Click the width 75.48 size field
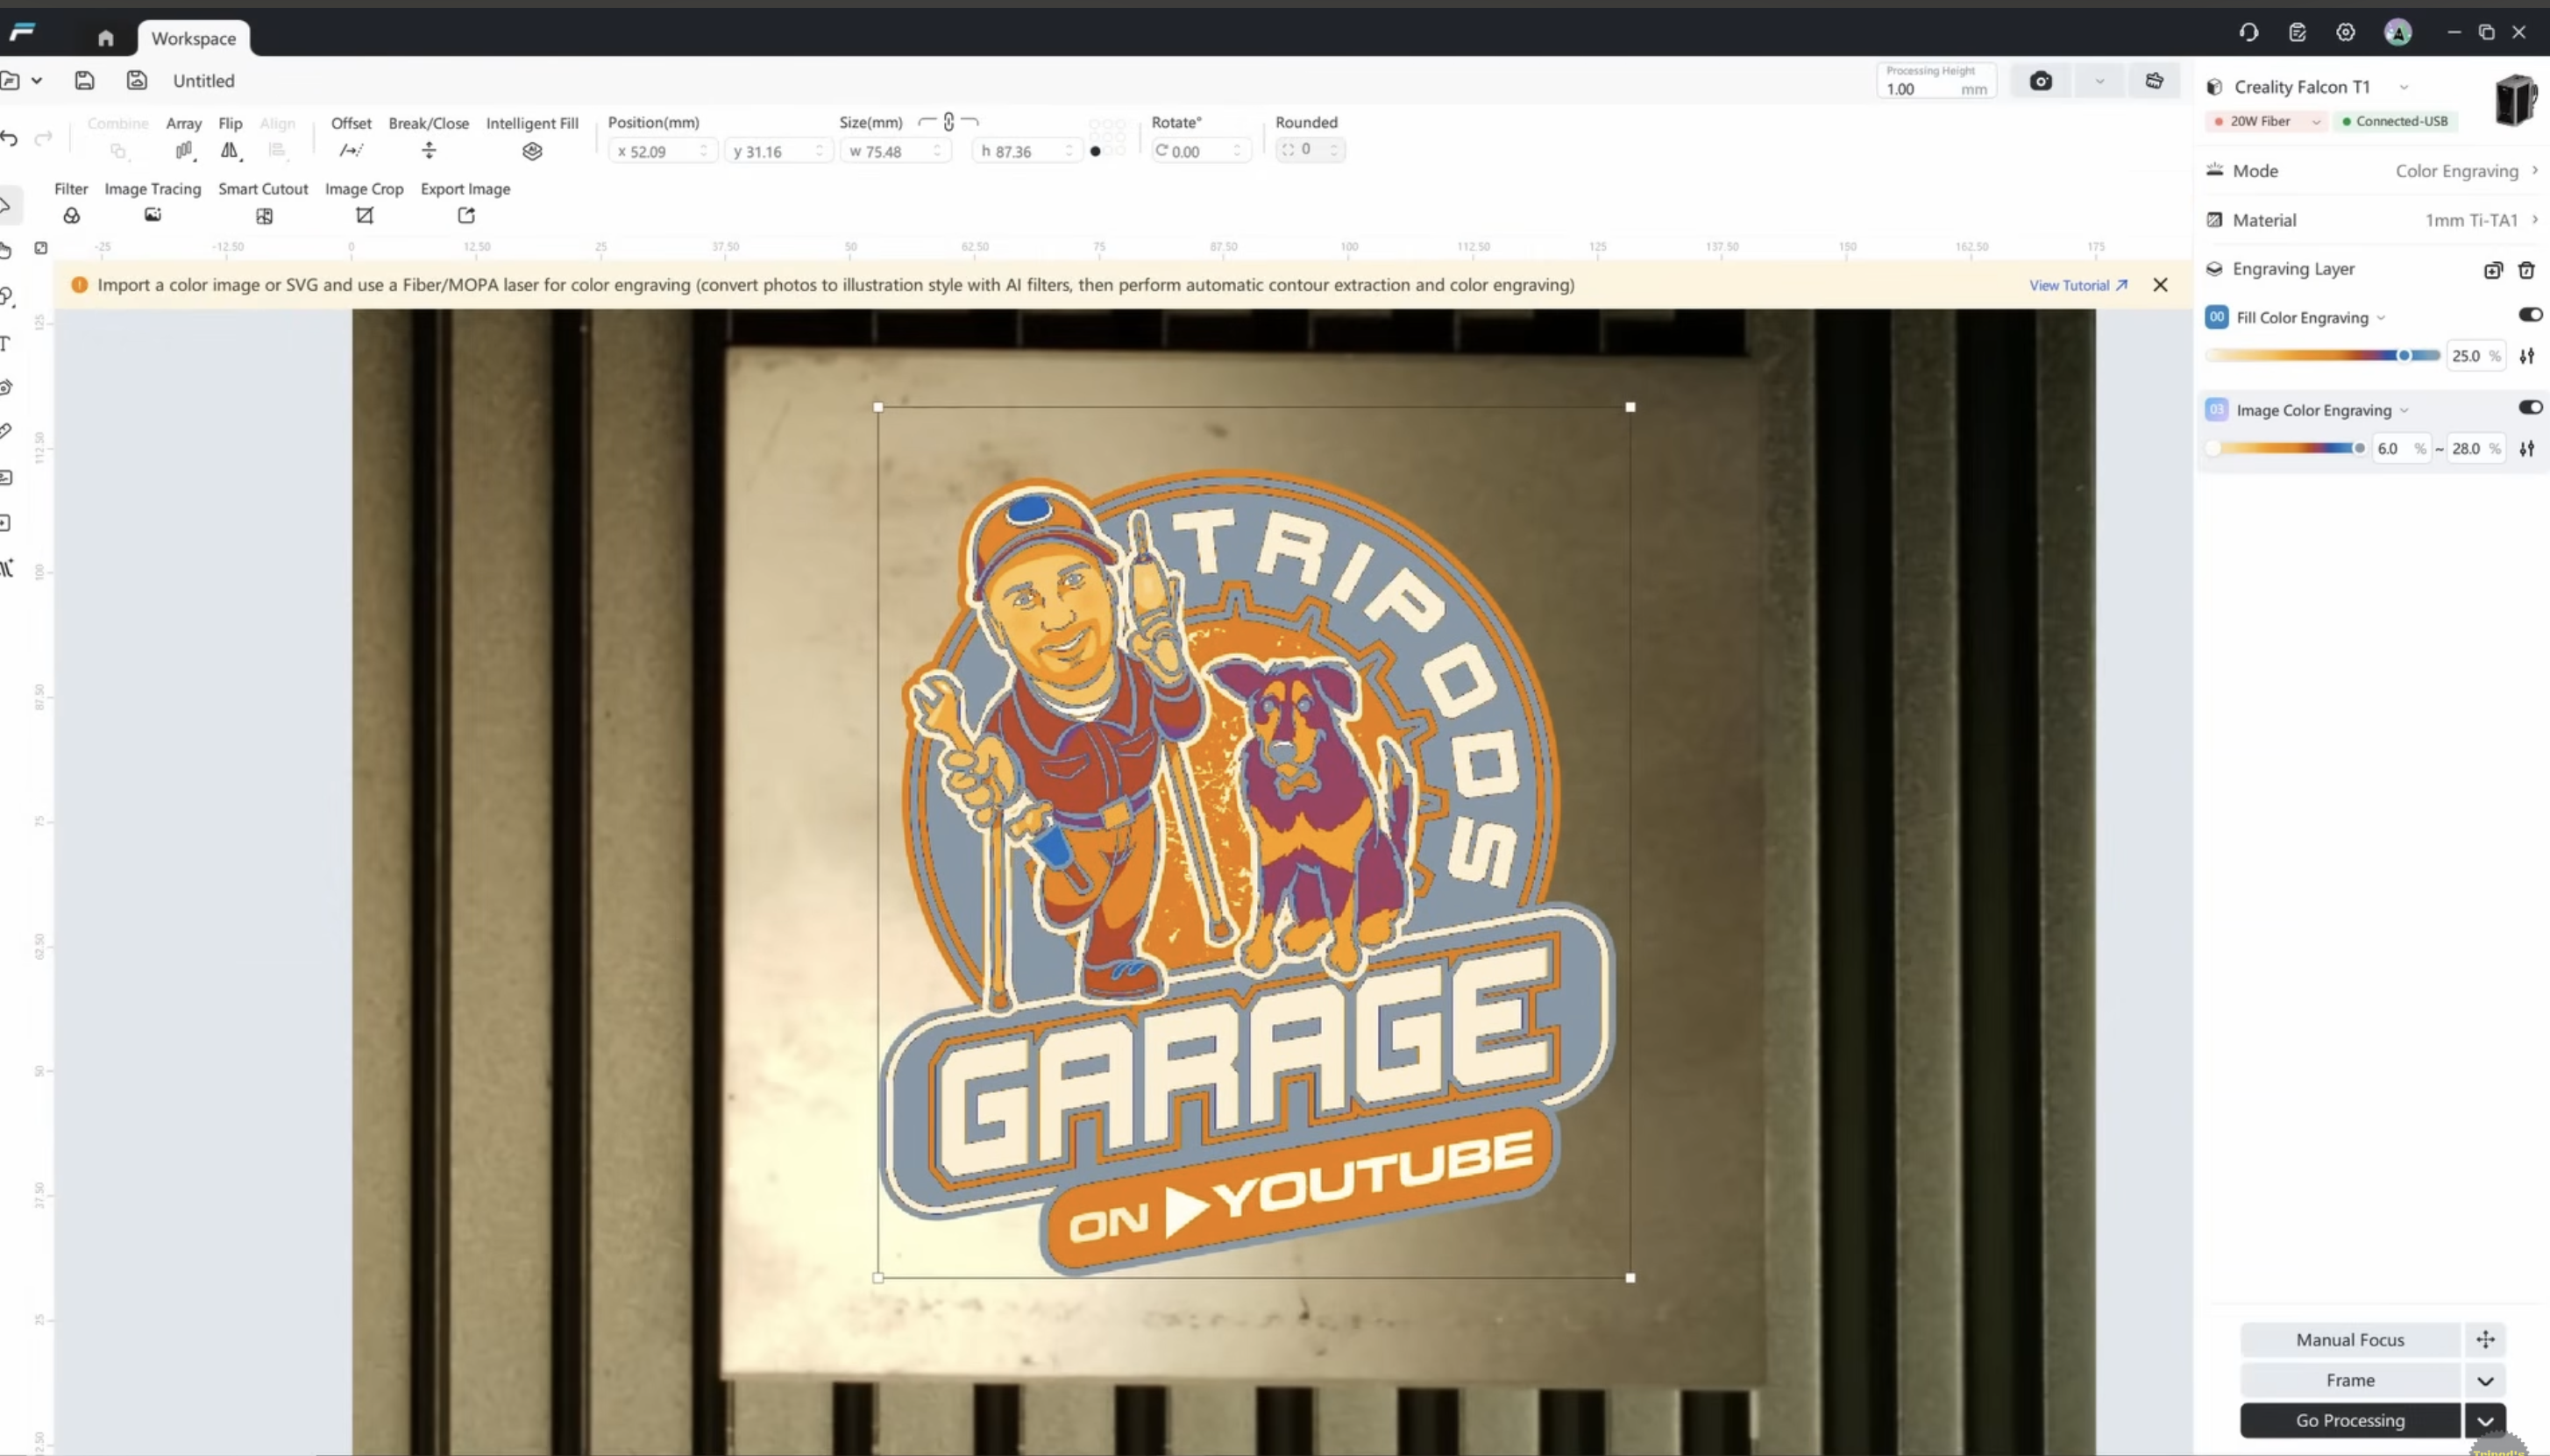Viewport: 2550px width, 1456px height. point(895,151)
